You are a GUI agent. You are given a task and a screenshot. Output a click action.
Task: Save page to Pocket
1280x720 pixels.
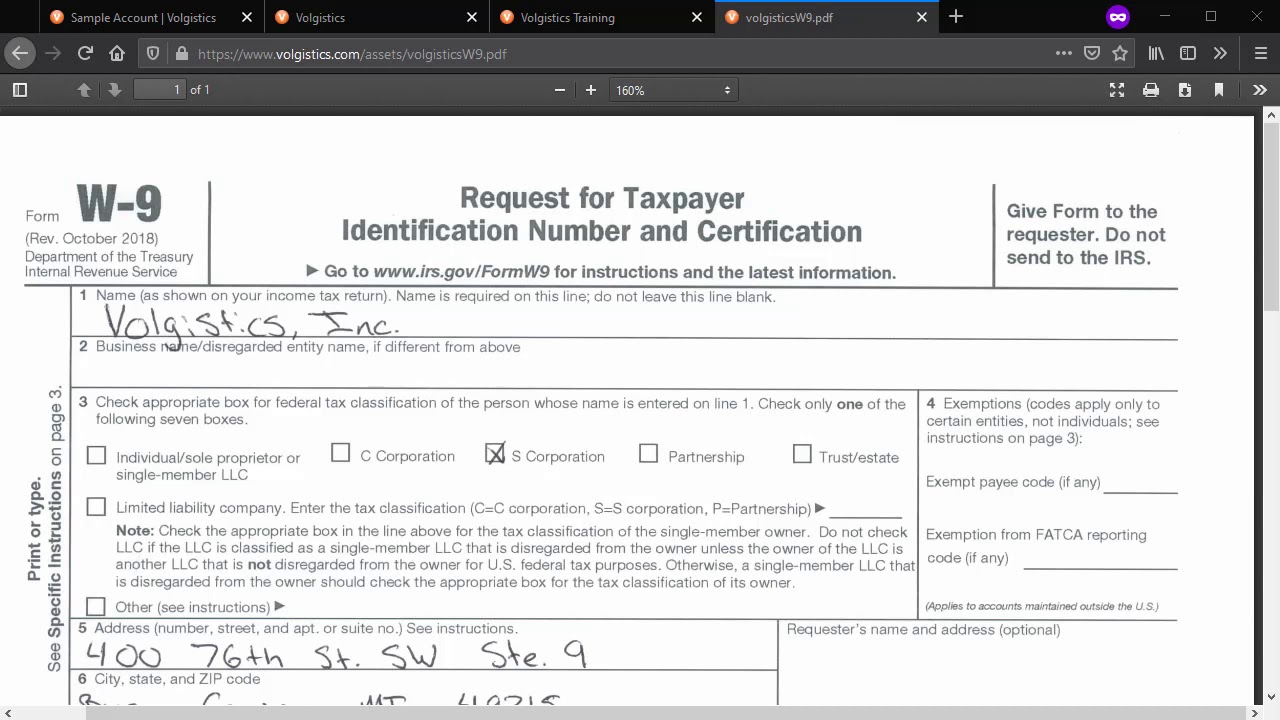point(1092,54)
